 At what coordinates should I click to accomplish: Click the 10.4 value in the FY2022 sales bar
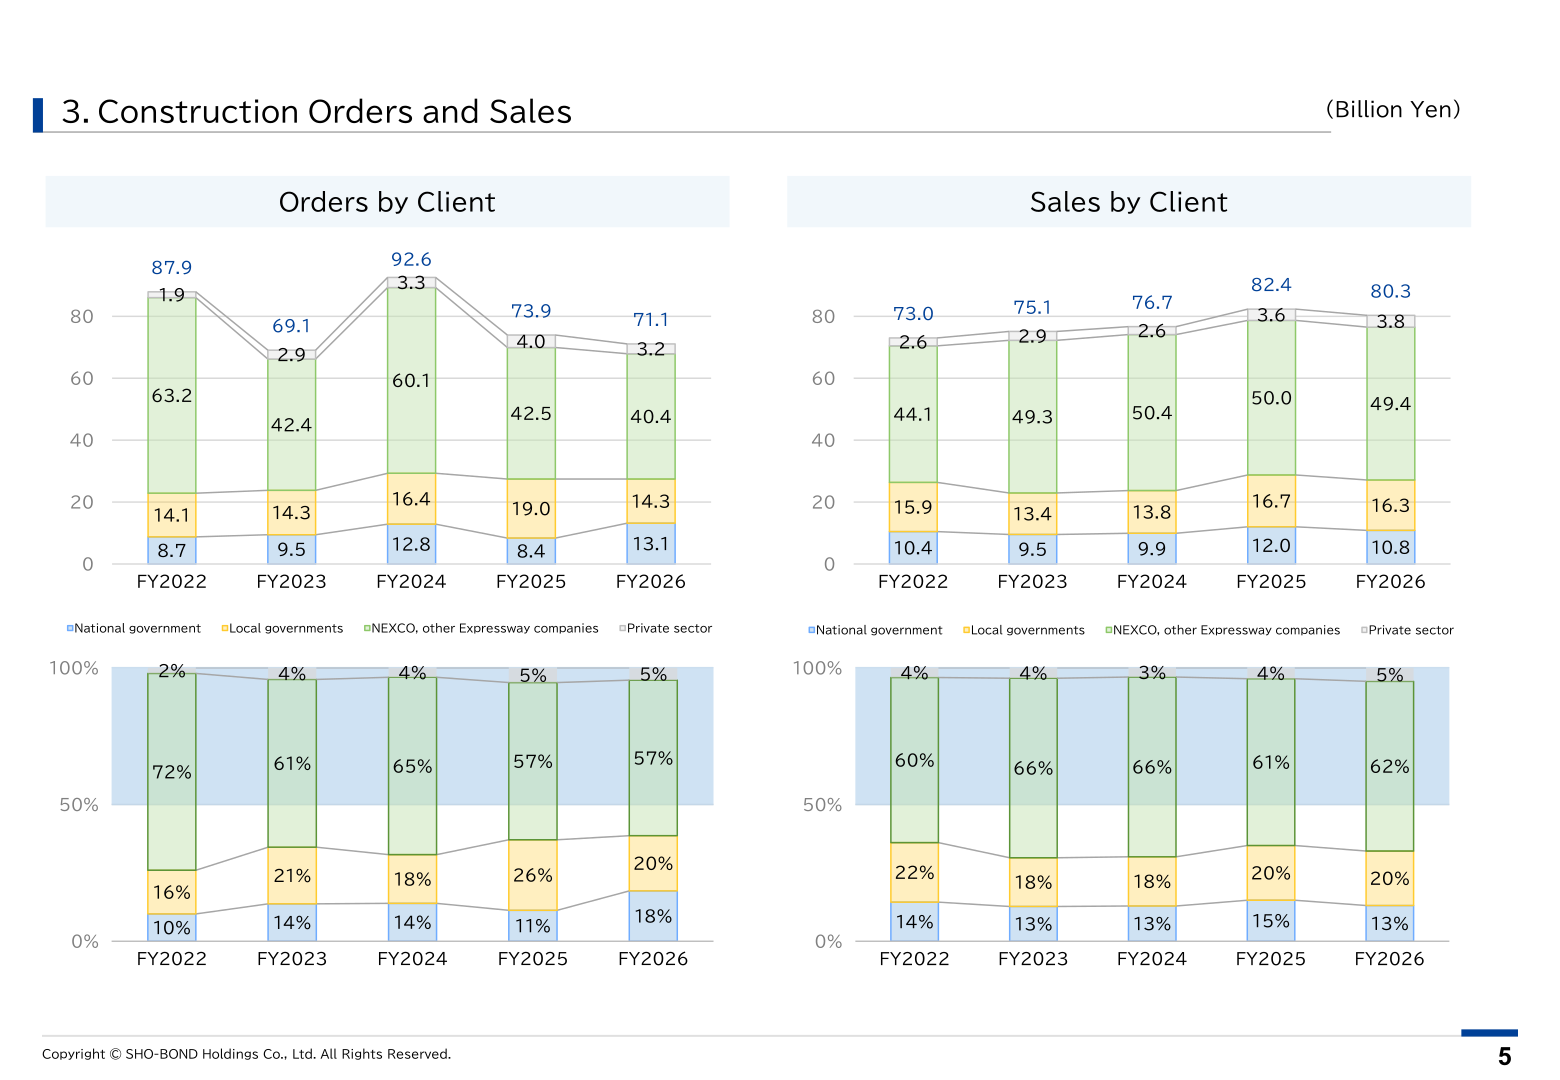913,548
